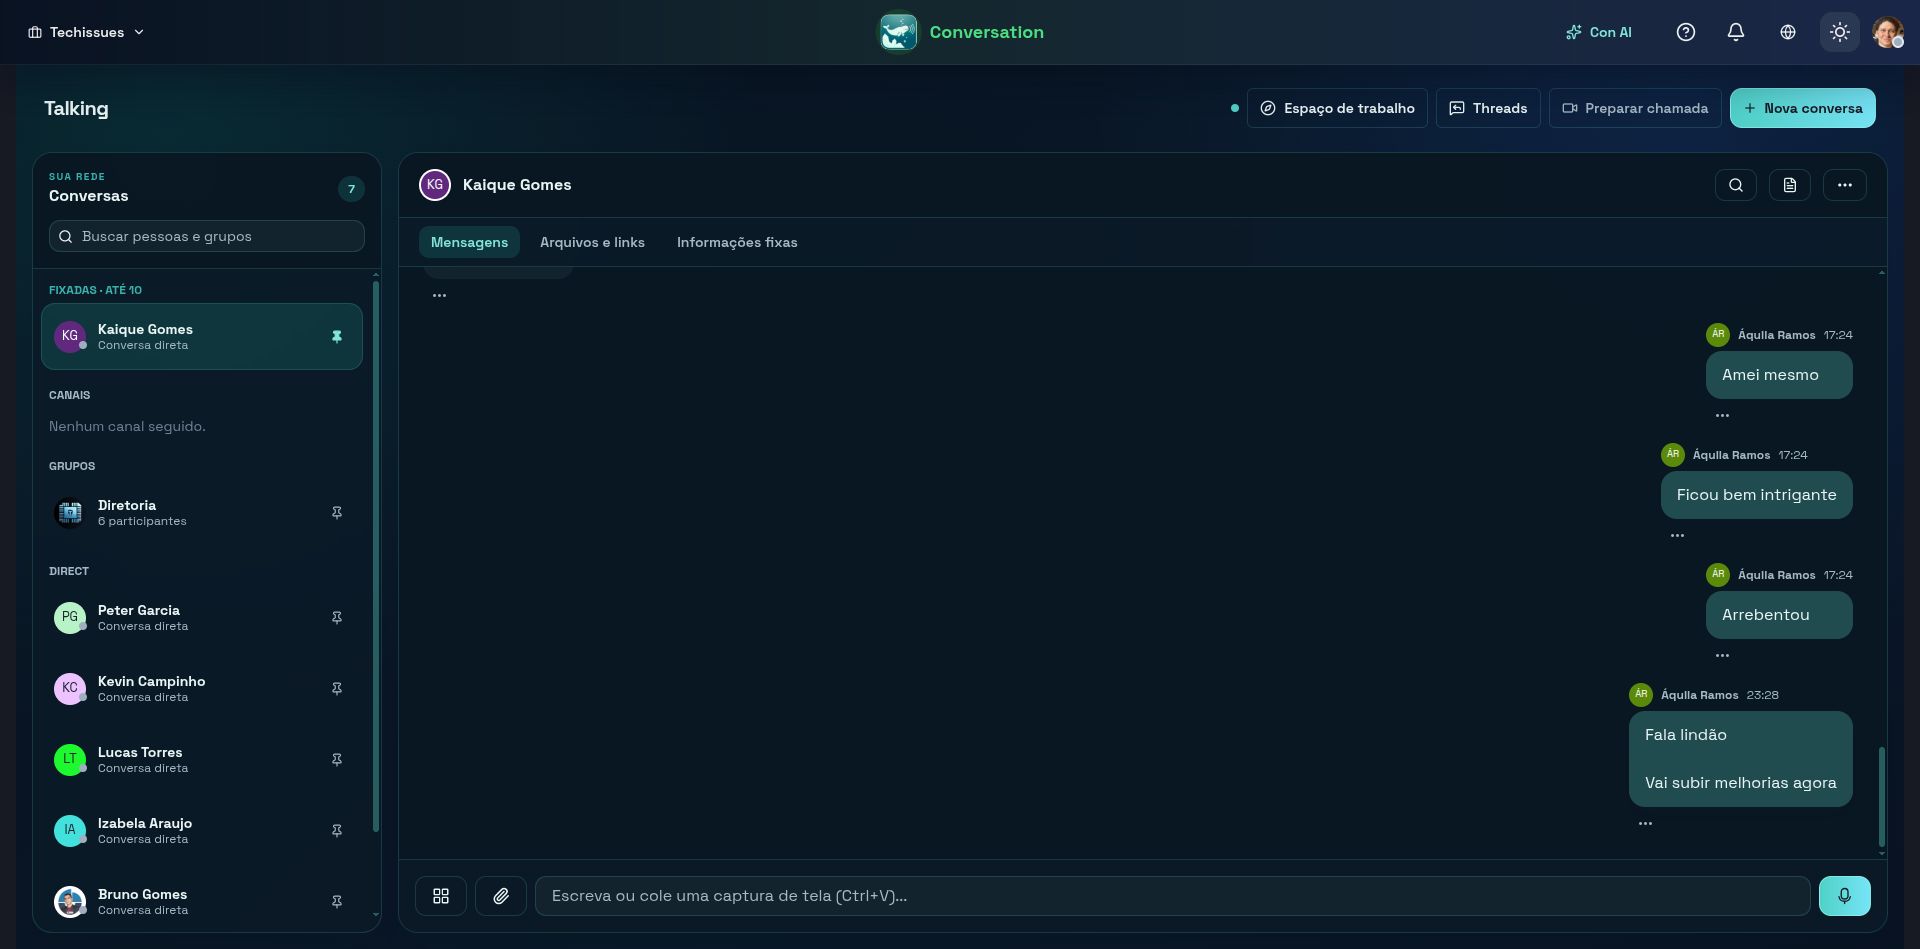Open Espaço de trabalho
This screenshot has width=1920, height=949.
(x=1337, y=108)
